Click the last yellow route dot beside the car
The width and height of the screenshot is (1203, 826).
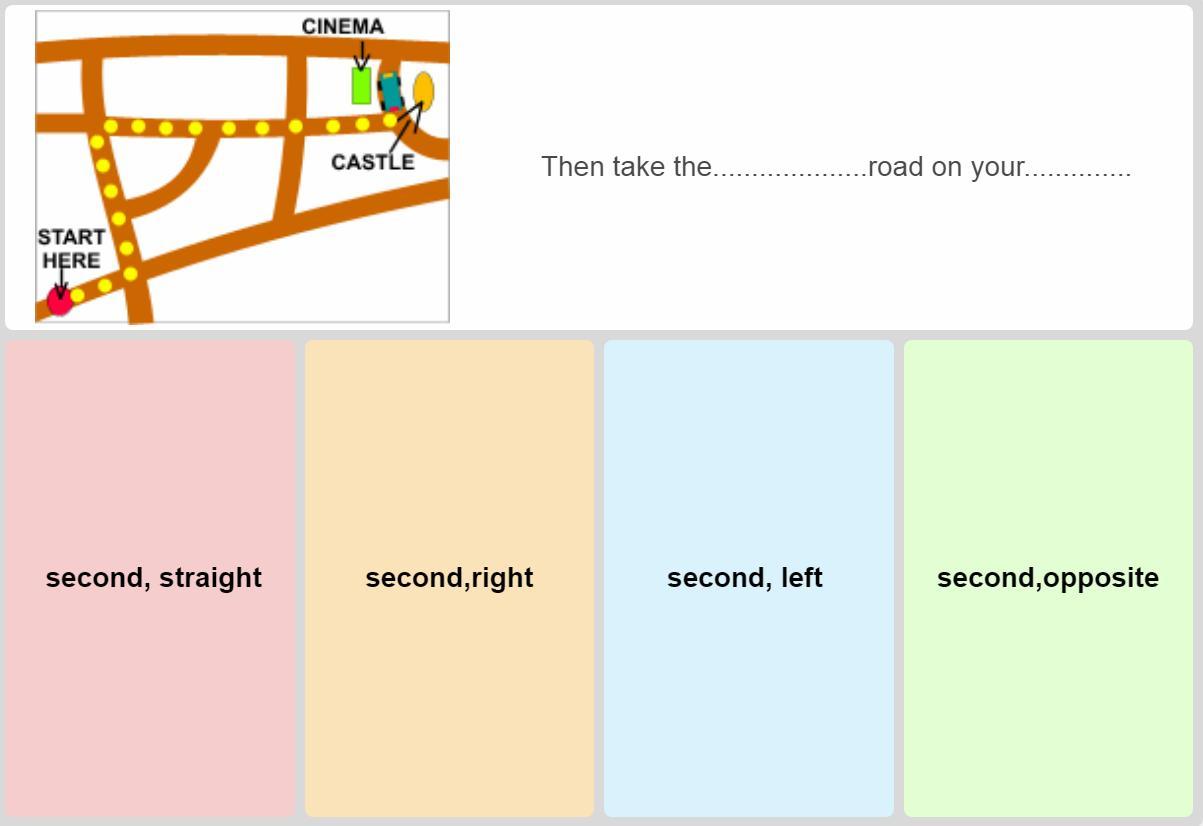(390, 120)
